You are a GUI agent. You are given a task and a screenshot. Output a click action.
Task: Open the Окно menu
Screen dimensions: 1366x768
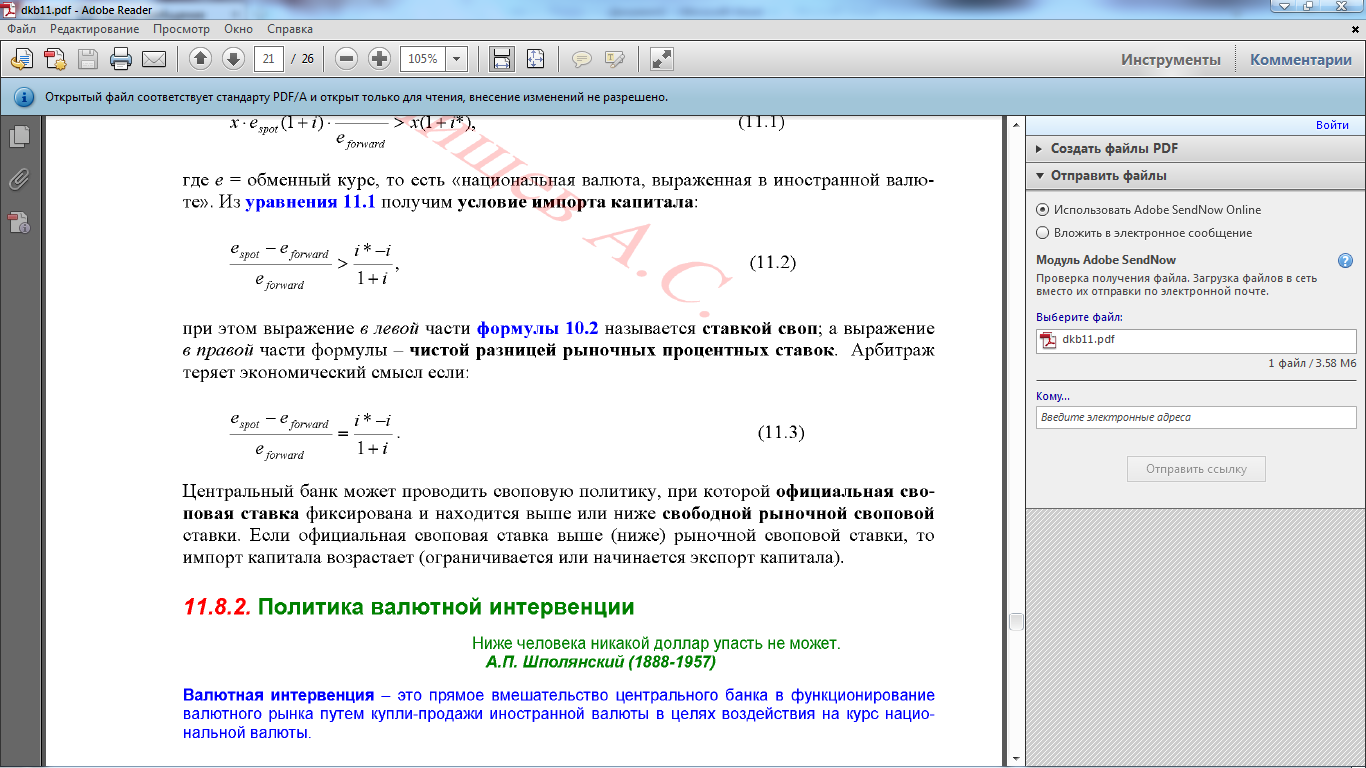coord(239,29)
